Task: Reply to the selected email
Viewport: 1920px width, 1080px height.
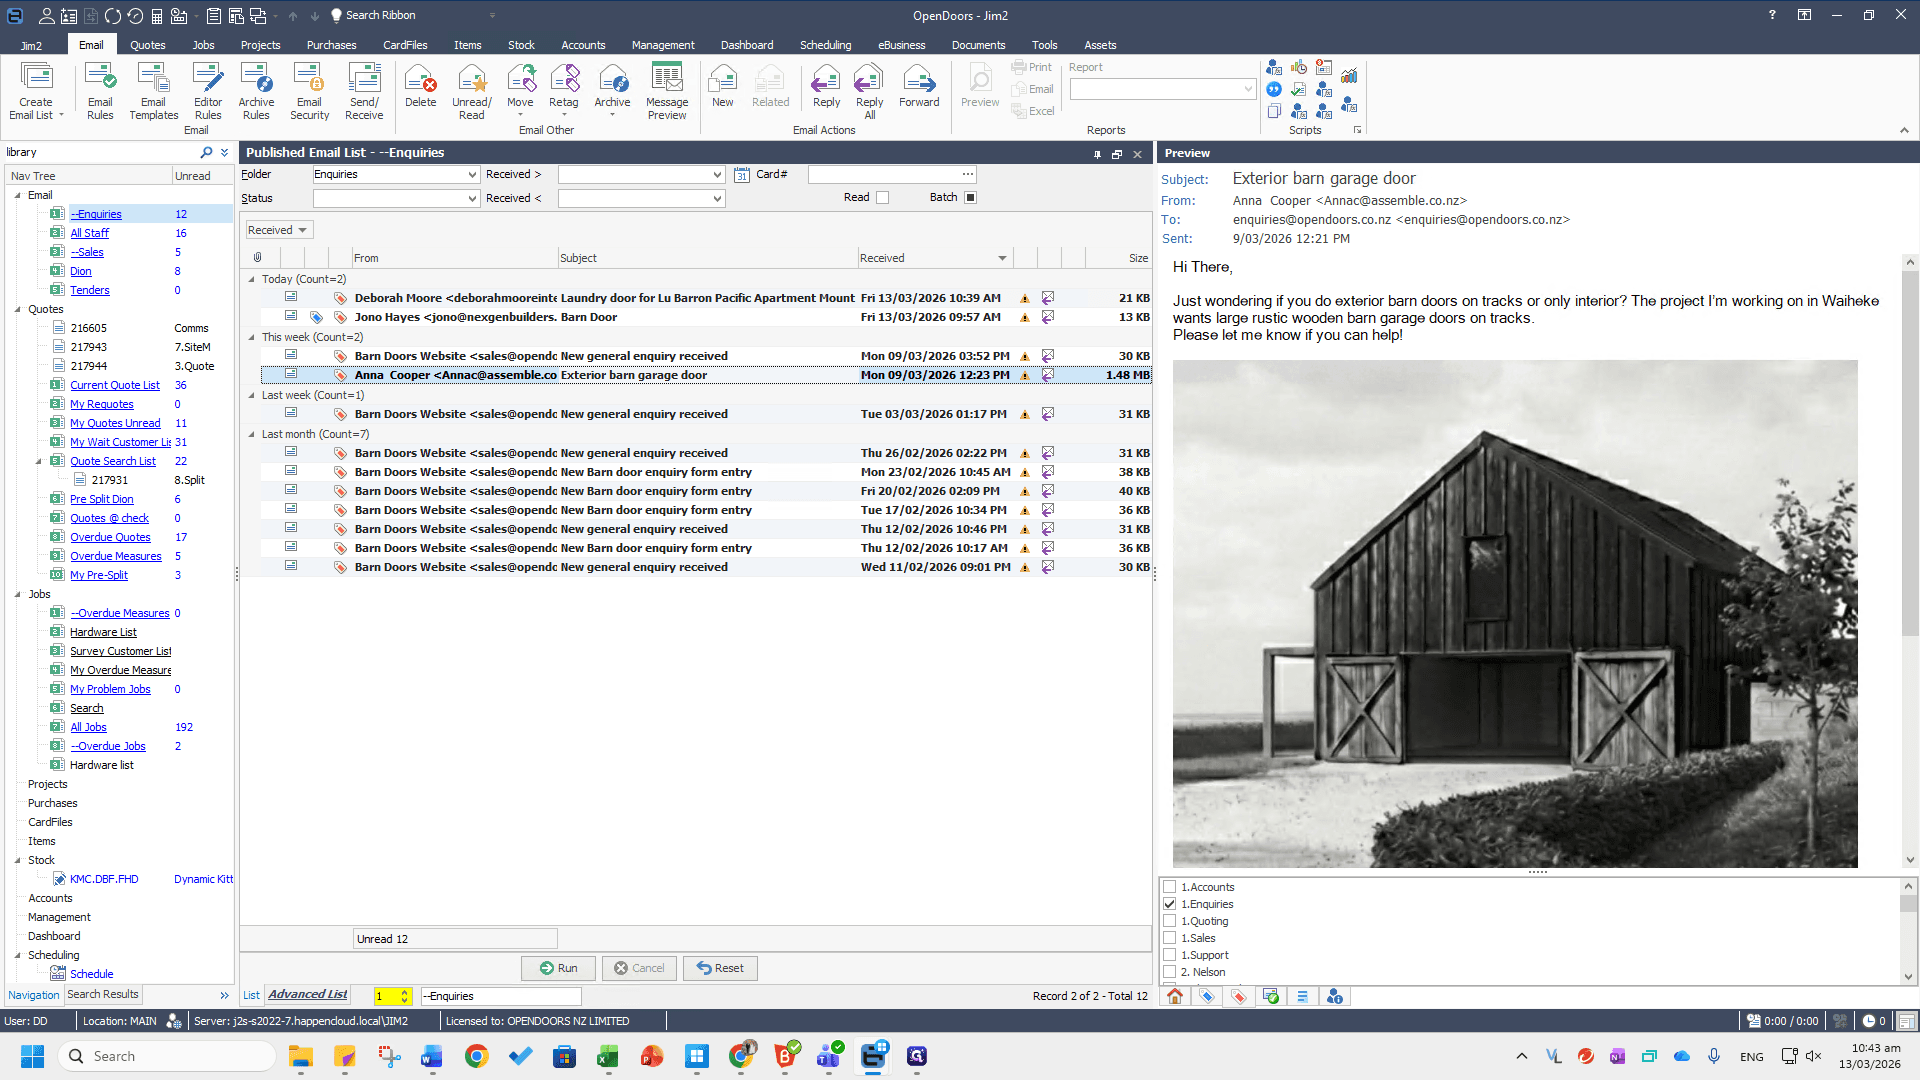Action: click(826, 85)
